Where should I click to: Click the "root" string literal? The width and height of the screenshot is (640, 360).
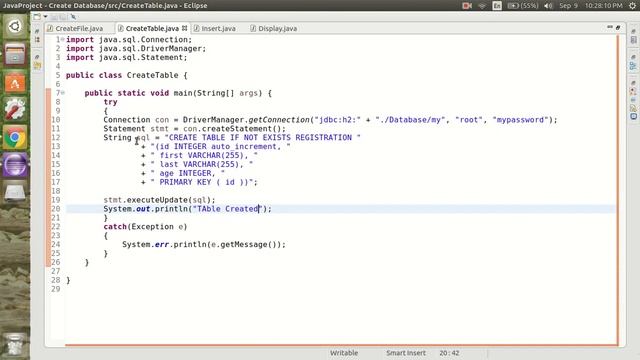point(469,120)
